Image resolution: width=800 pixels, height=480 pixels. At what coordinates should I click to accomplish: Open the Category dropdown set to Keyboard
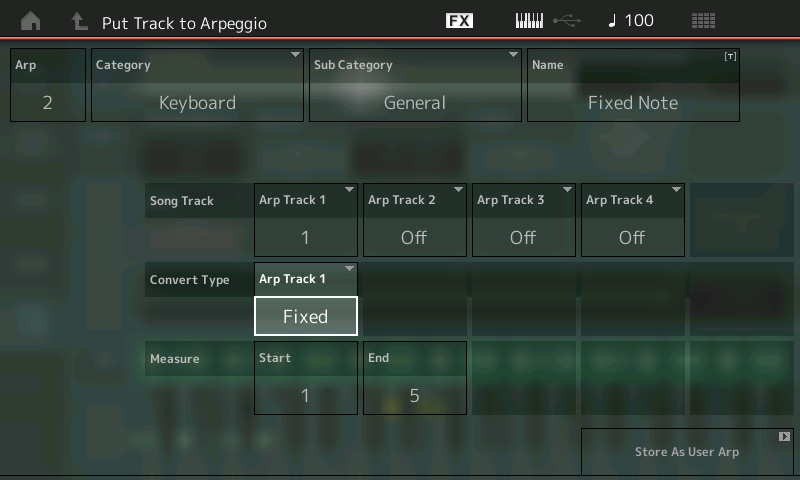point(197,85)
